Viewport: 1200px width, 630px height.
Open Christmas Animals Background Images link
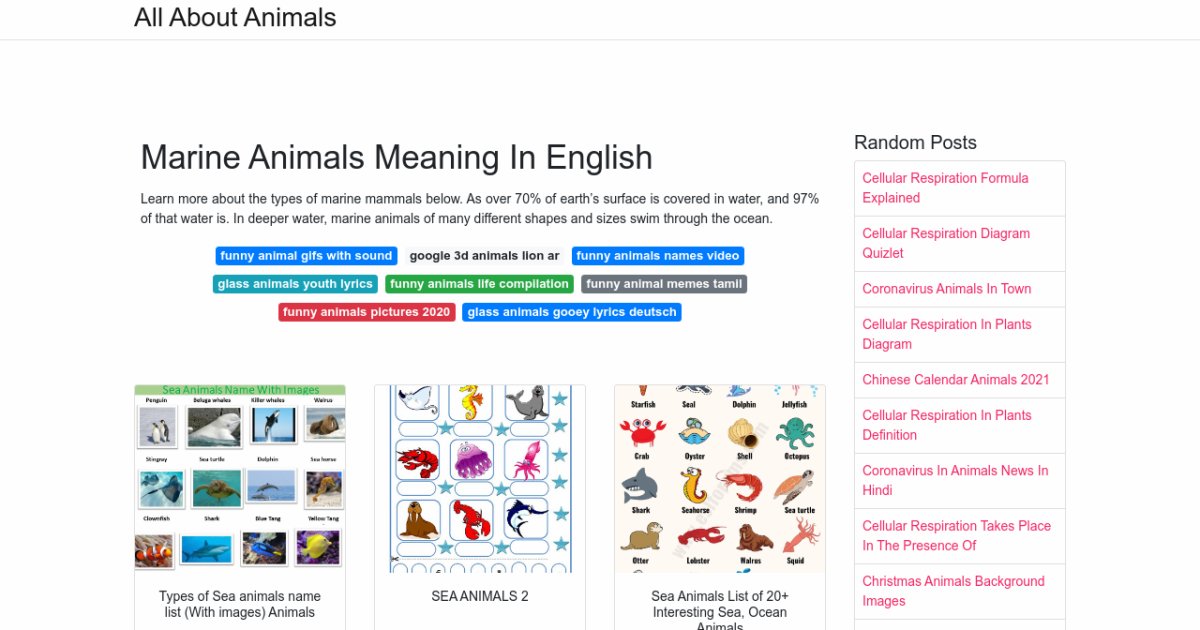pos(953,591)
